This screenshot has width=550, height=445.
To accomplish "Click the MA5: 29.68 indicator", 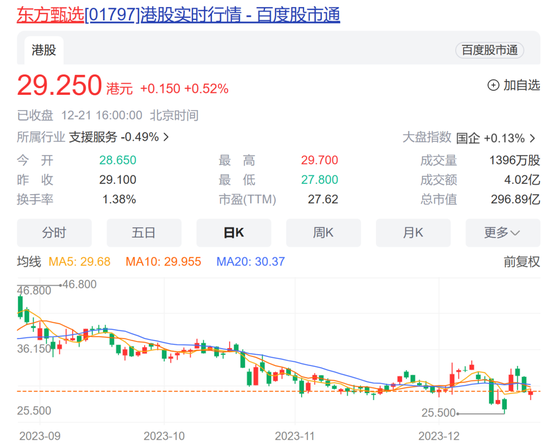I will [x=79, y=262].
